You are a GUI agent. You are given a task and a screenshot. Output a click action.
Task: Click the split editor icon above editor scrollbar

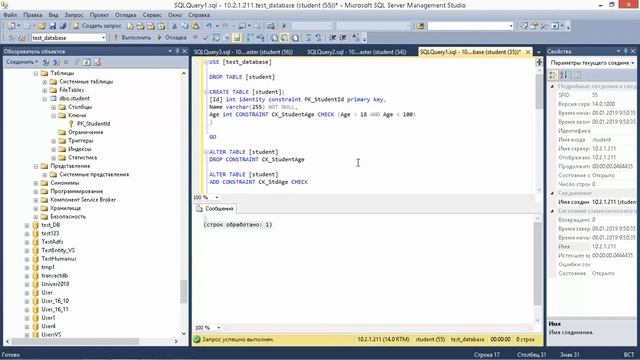tap(539, 62)
